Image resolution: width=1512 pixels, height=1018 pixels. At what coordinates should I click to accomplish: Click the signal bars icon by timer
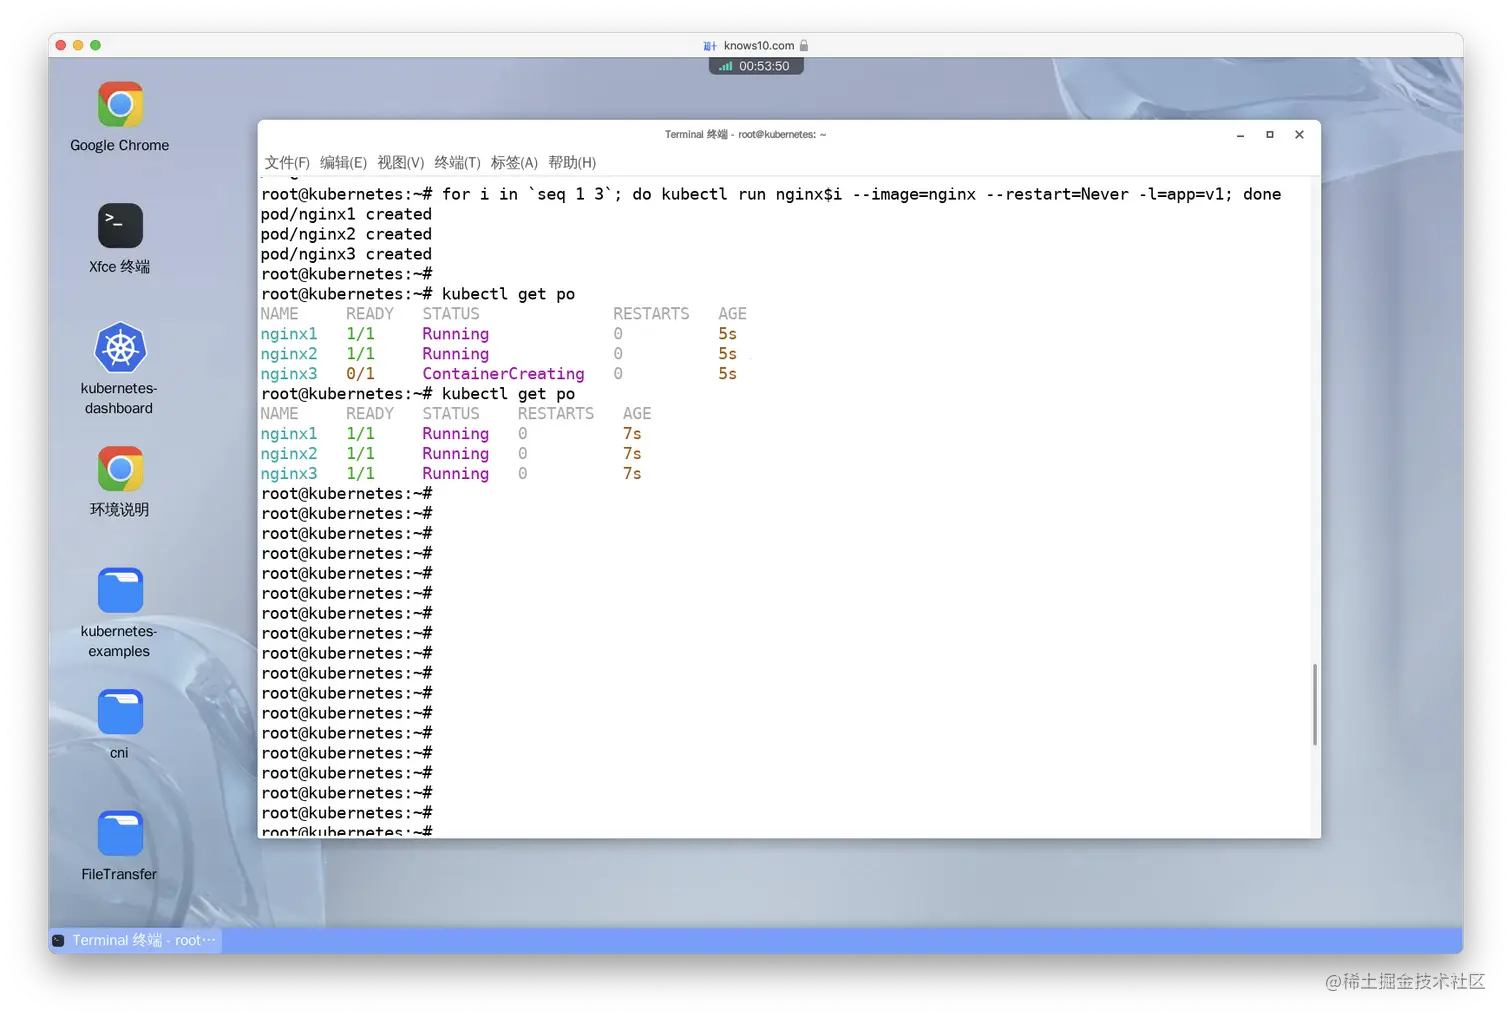(x=726, y=66)
